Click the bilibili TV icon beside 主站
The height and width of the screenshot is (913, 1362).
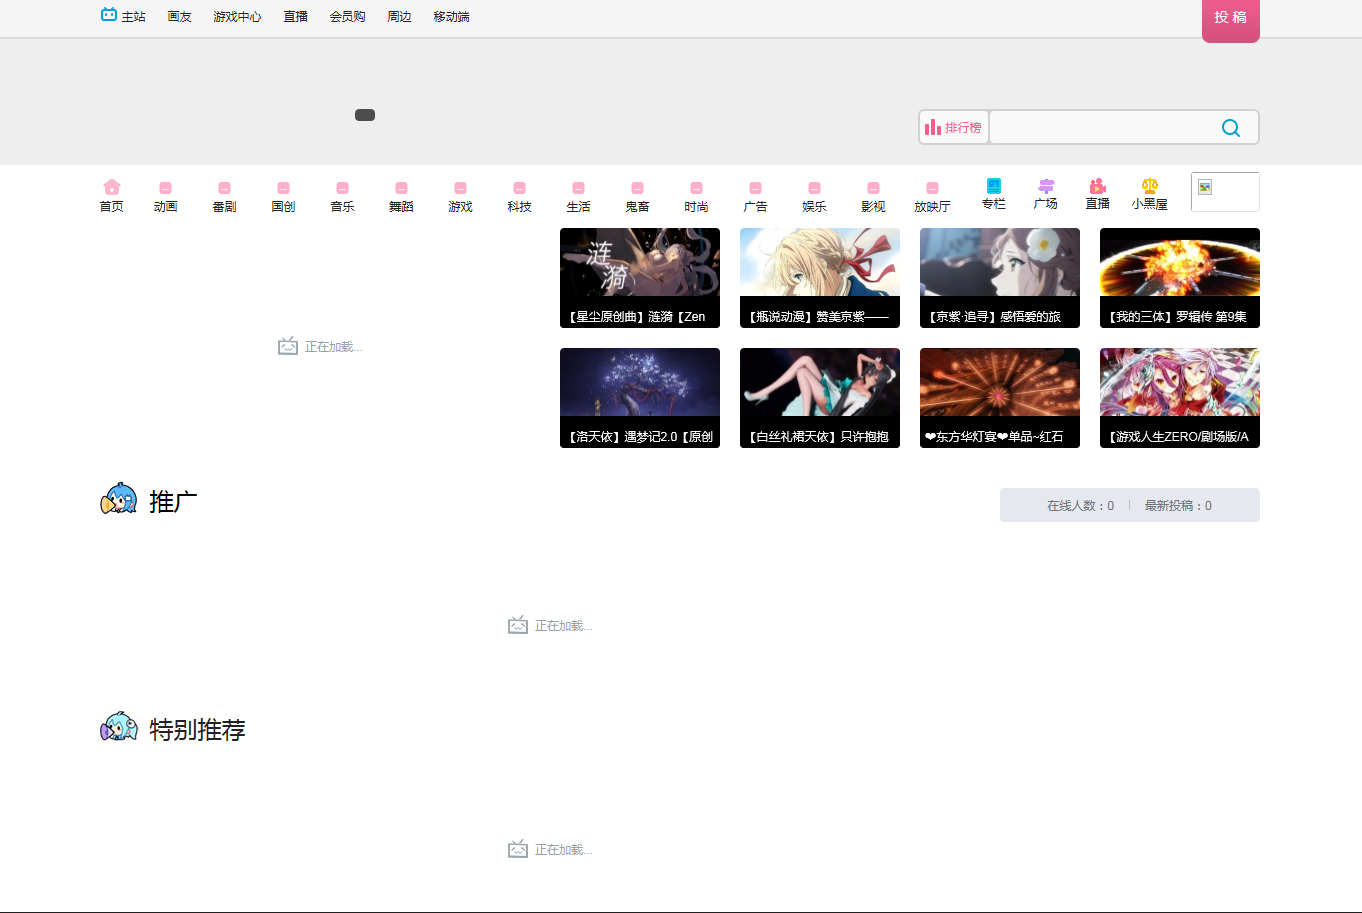[109, 15]
